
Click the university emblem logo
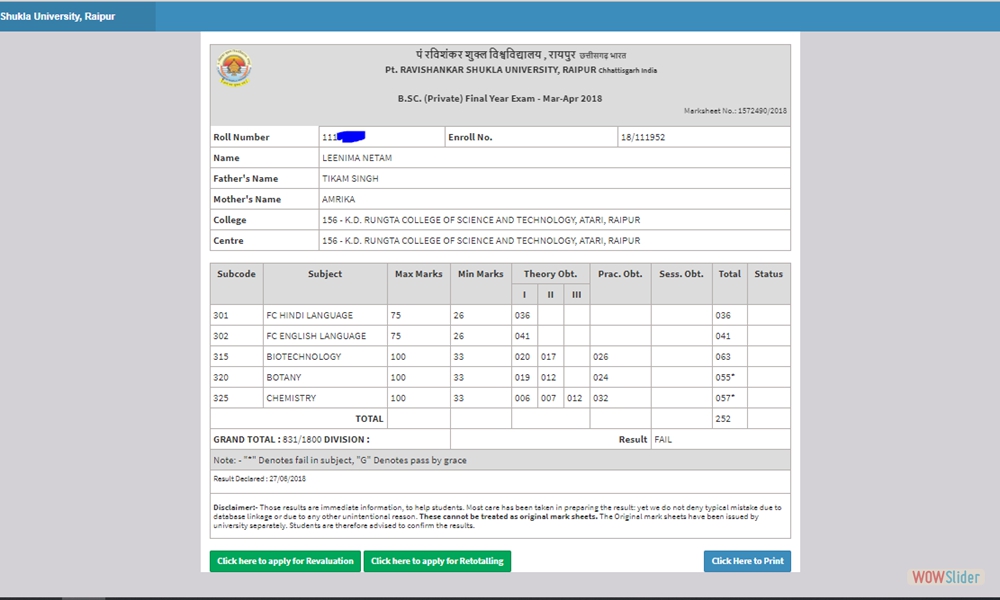click(x=234, y=67)
